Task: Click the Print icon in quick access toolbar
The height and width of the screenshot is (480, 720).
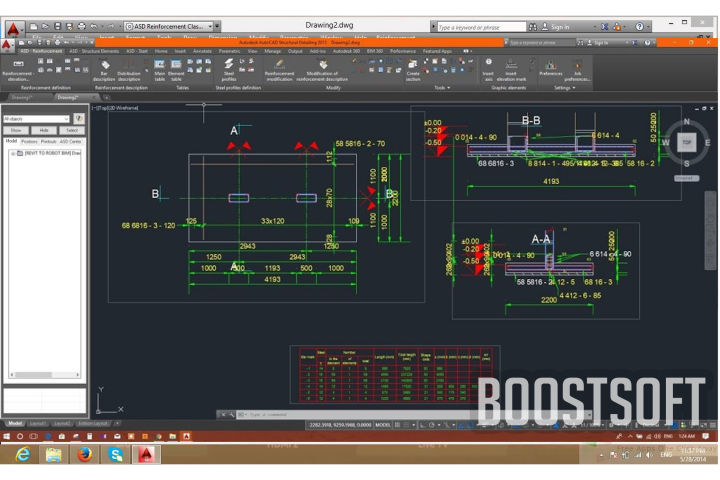Action: (x=81, y=27)
